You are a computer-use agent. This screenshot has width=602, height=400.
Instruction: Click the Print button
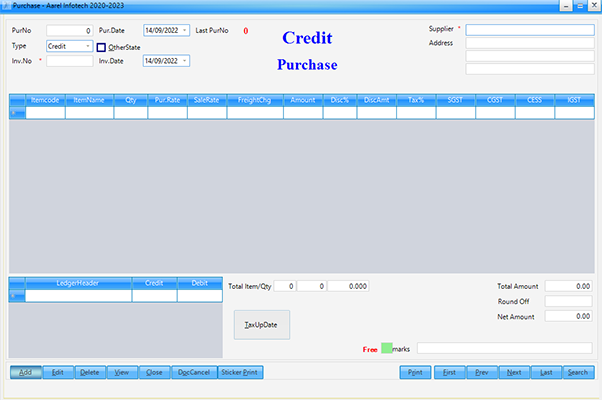tap(414, 372)
